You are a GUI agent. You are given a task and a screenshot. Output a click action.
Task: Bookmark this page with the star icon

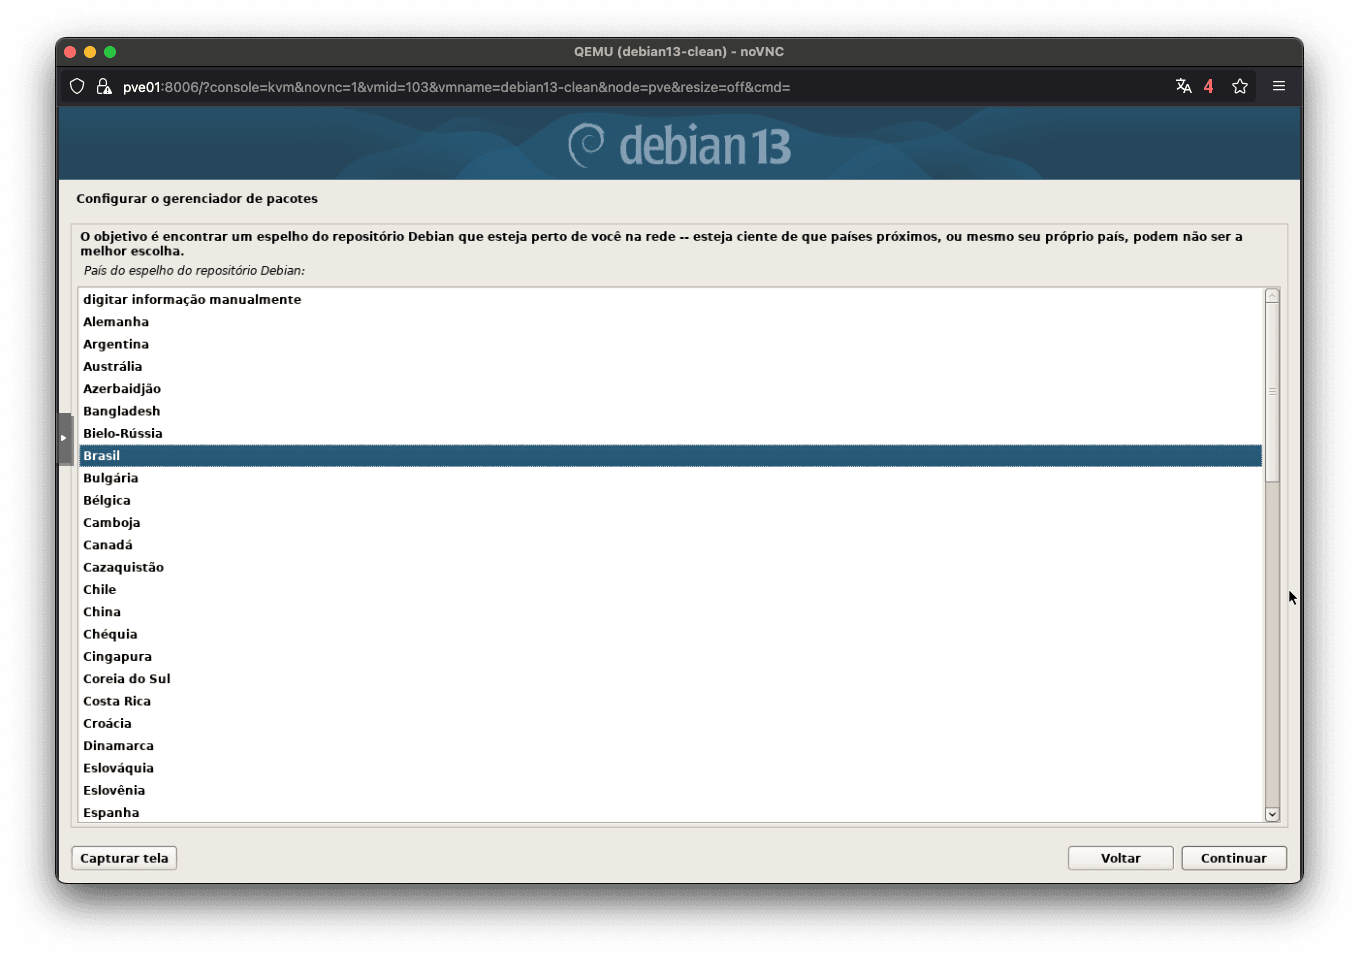tap(1240, 86)
